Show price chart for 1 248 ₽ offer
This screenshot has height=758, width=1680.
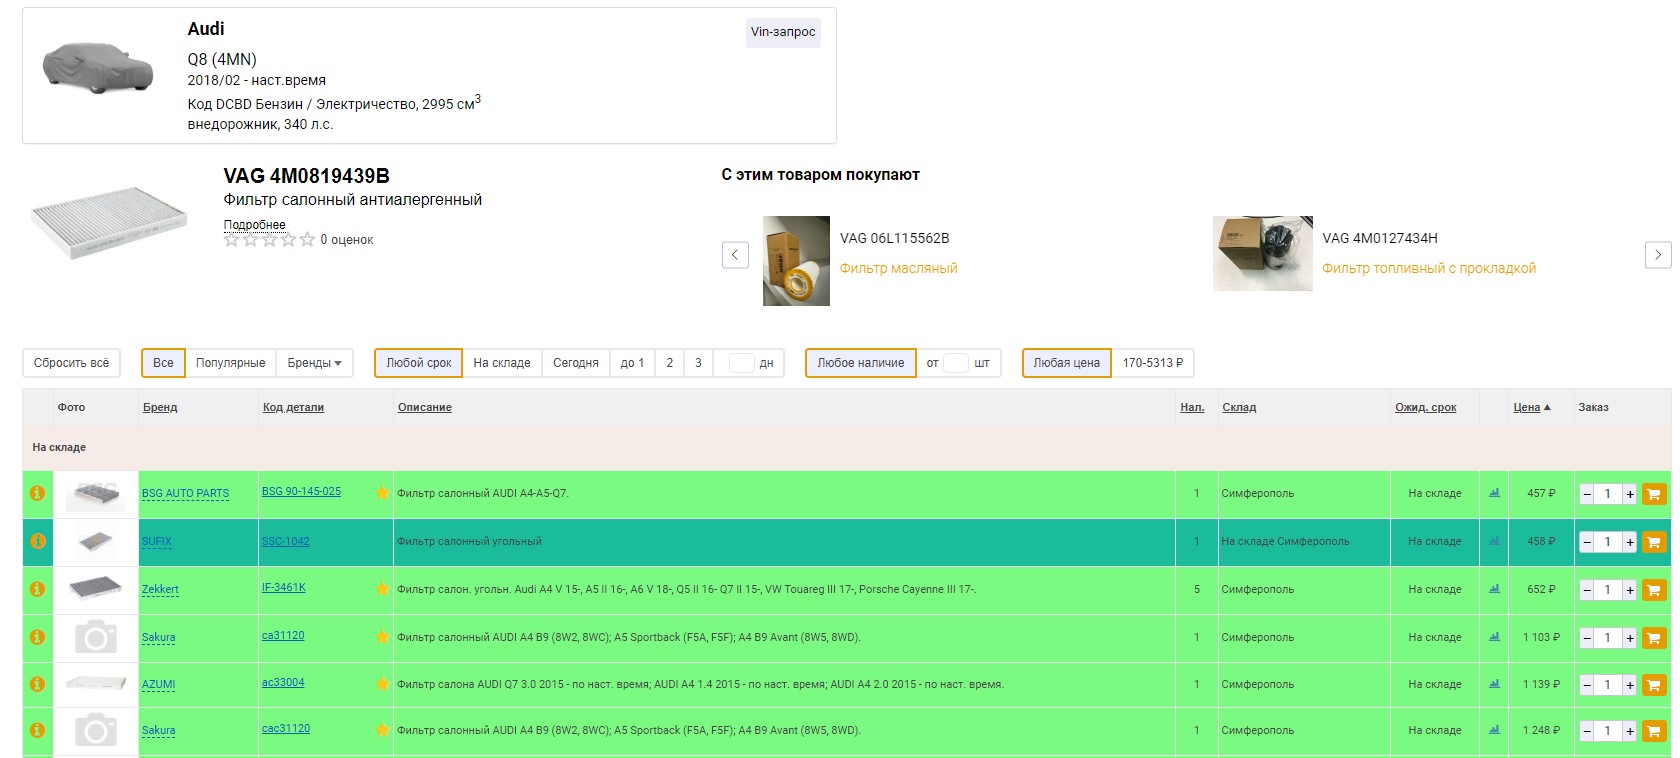click(x=1494, y=729)
